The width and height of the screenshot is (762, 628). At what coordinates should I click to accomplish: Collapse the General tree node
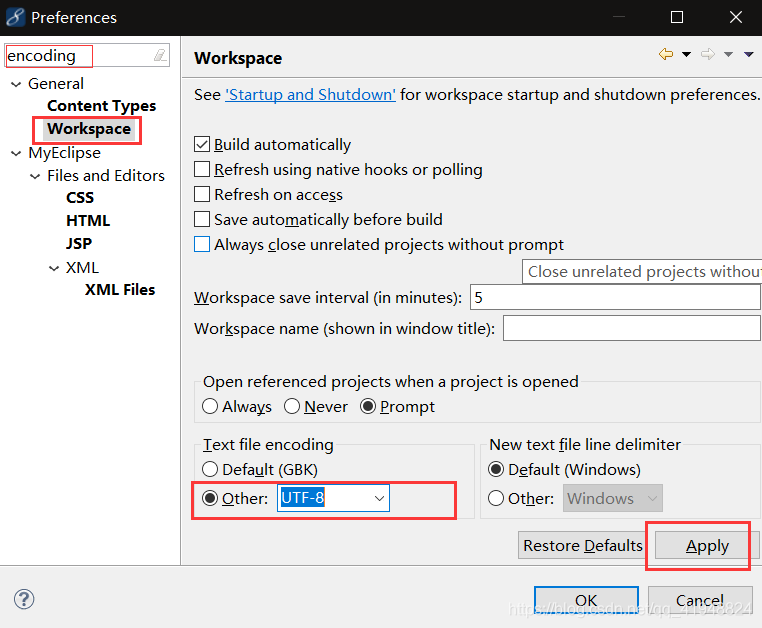(x=16, y=84)
